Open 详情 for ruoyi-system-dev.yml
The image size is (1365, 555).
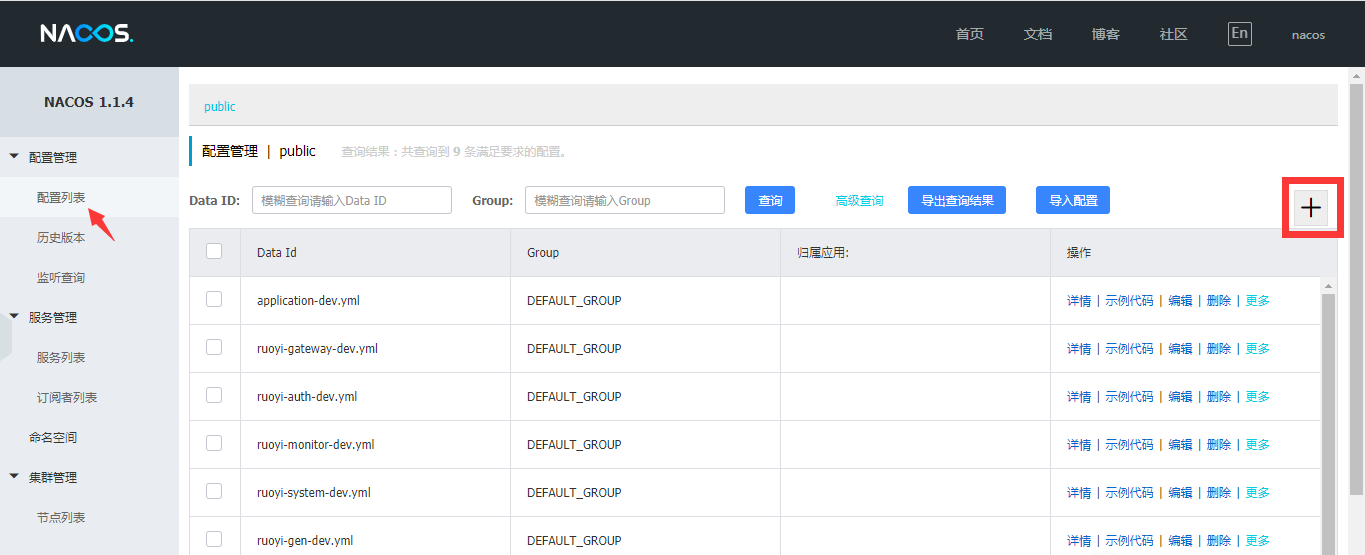coord(1079,493)
